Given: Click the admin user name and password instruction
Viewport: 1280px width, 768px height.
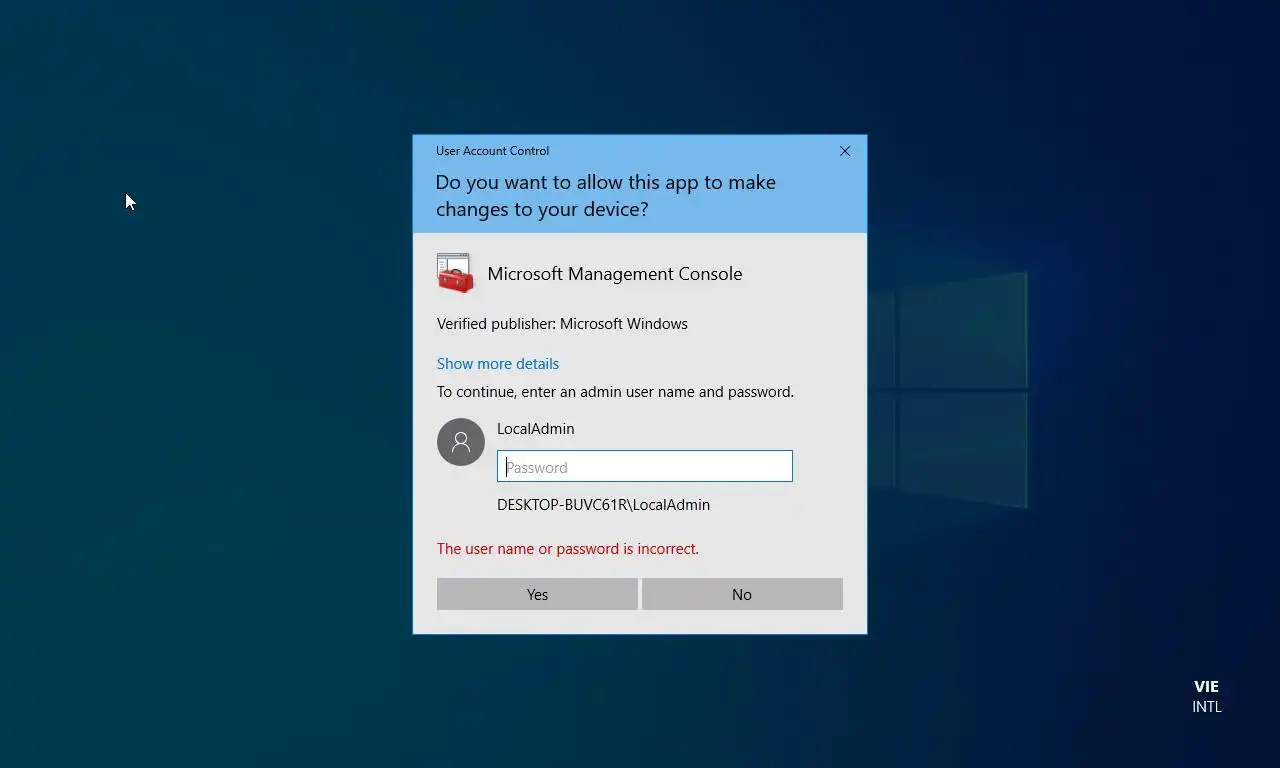Looking at the screenshot, I should (615, 392).
